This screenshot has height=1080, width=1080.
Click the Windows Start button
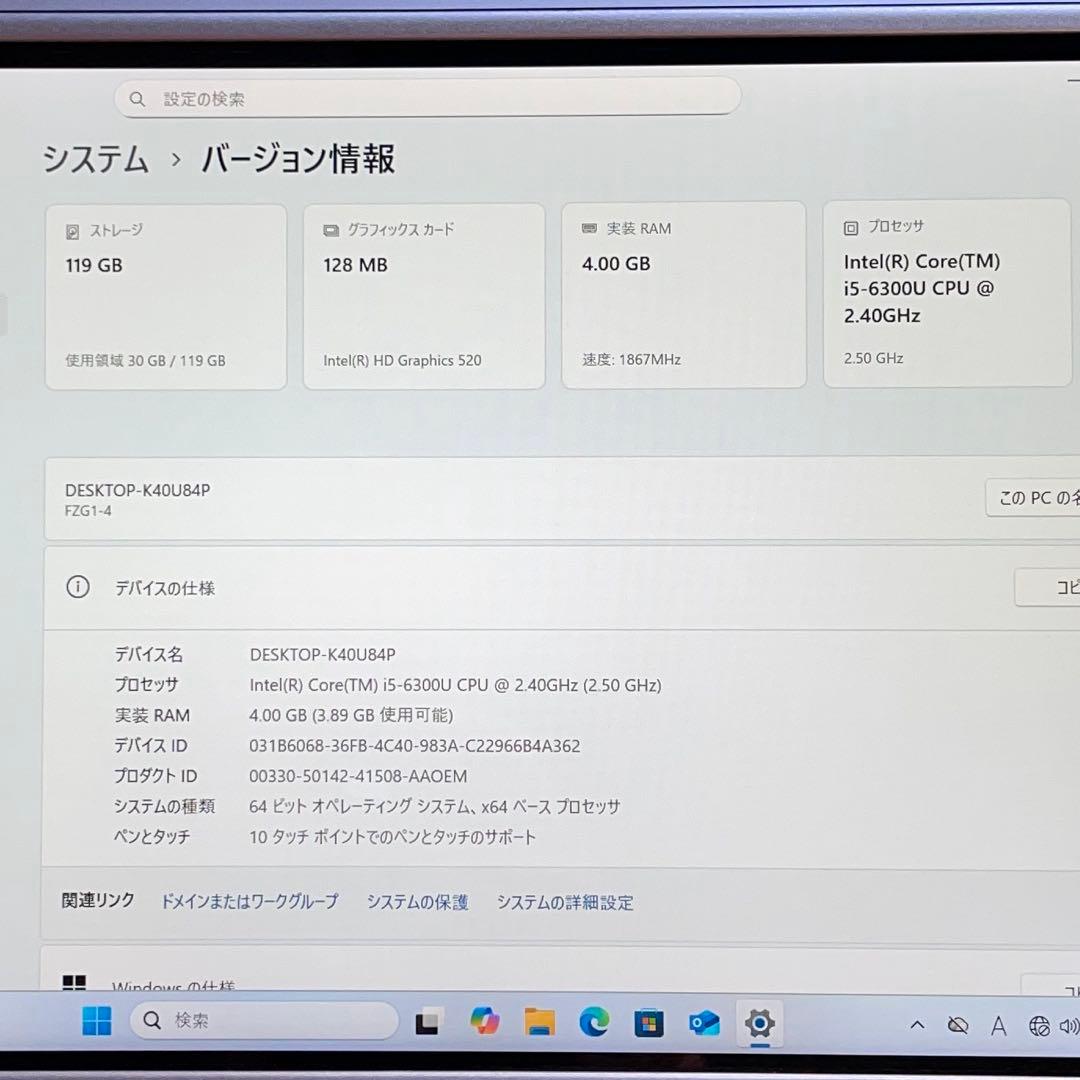96,1023
